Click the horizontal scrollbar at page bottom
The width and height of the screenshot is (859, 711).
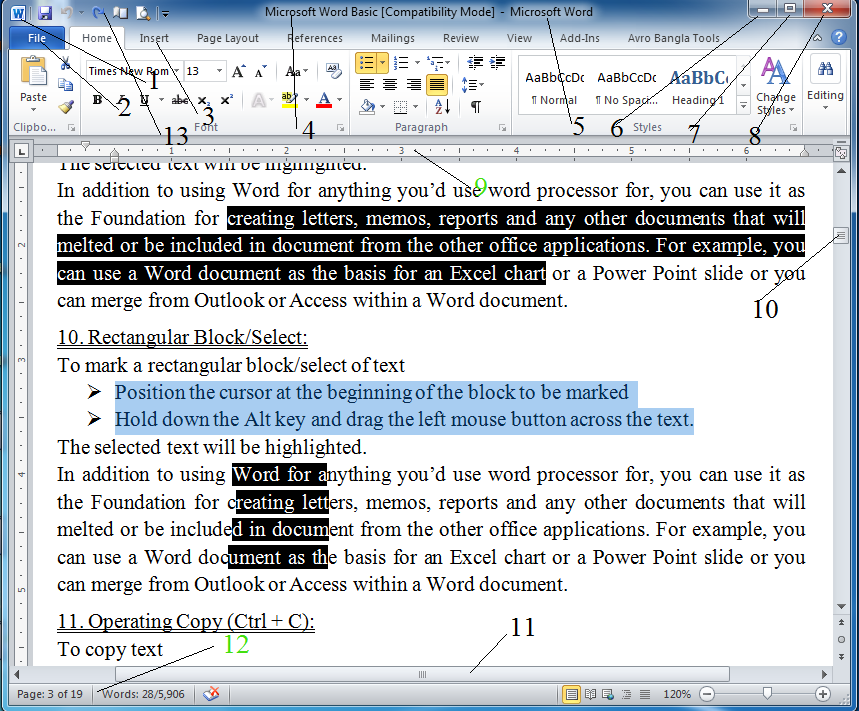coord(421,673)
